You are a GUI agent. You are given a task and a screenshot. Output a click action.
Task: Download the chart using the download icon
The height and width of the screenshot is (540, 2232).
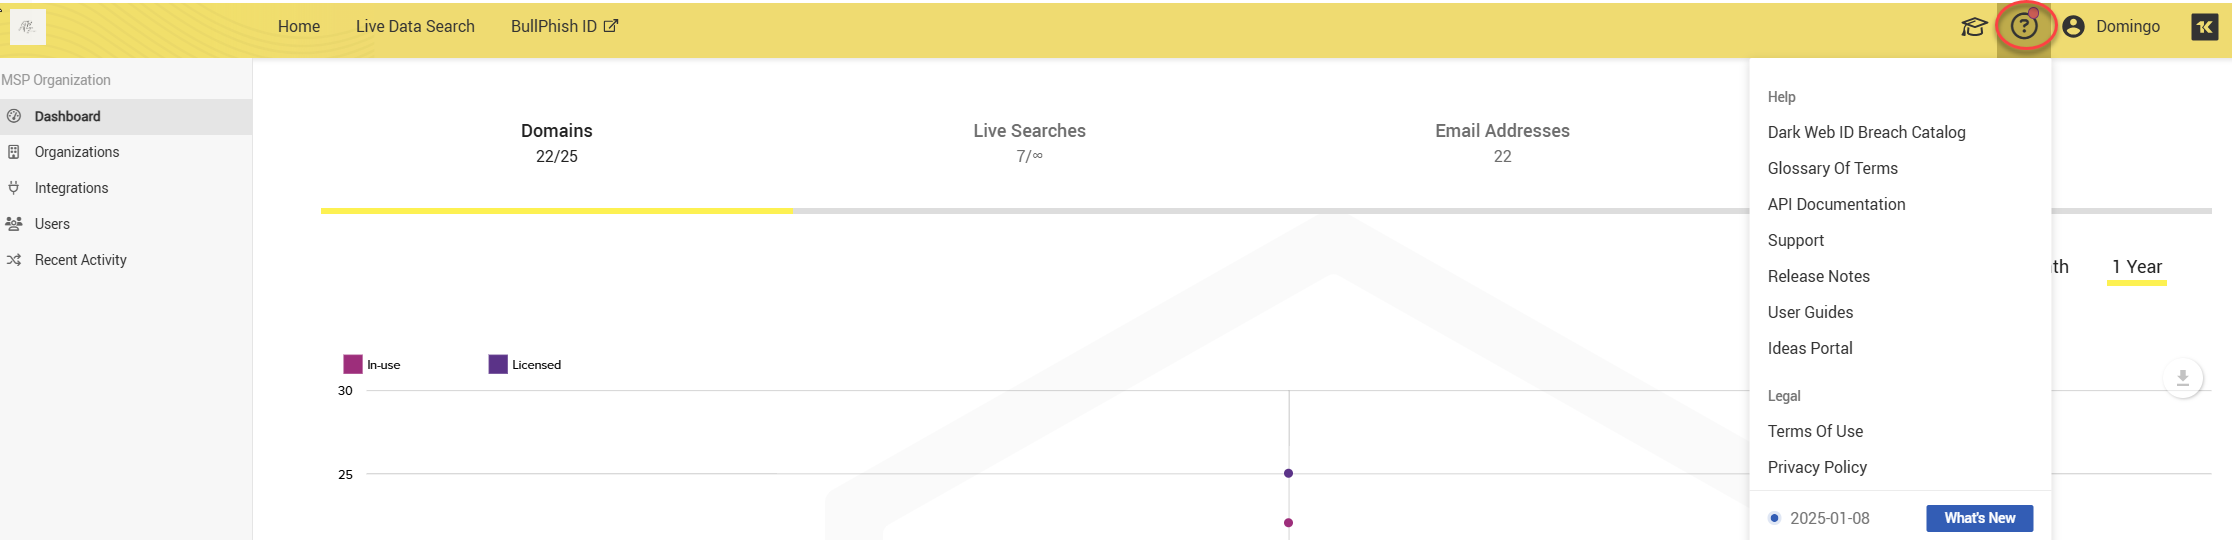[2183, 378]
